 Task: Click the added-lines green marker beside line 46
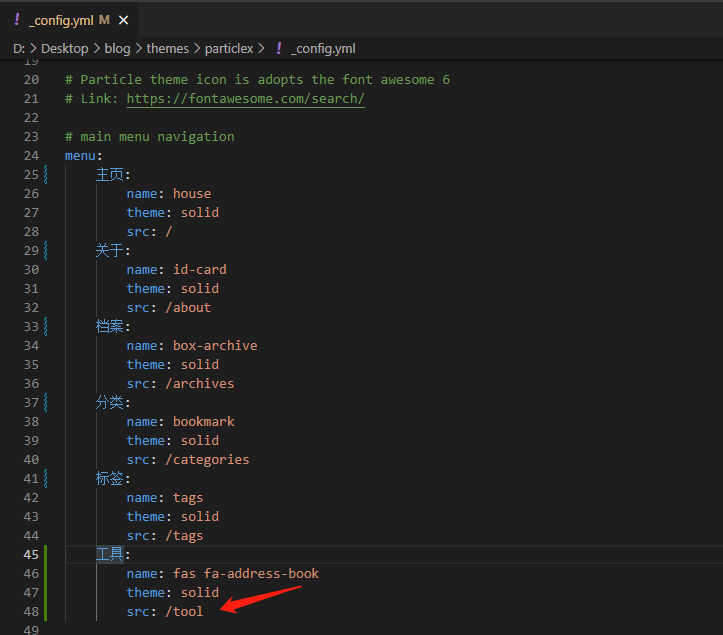[x=45, y=574]
